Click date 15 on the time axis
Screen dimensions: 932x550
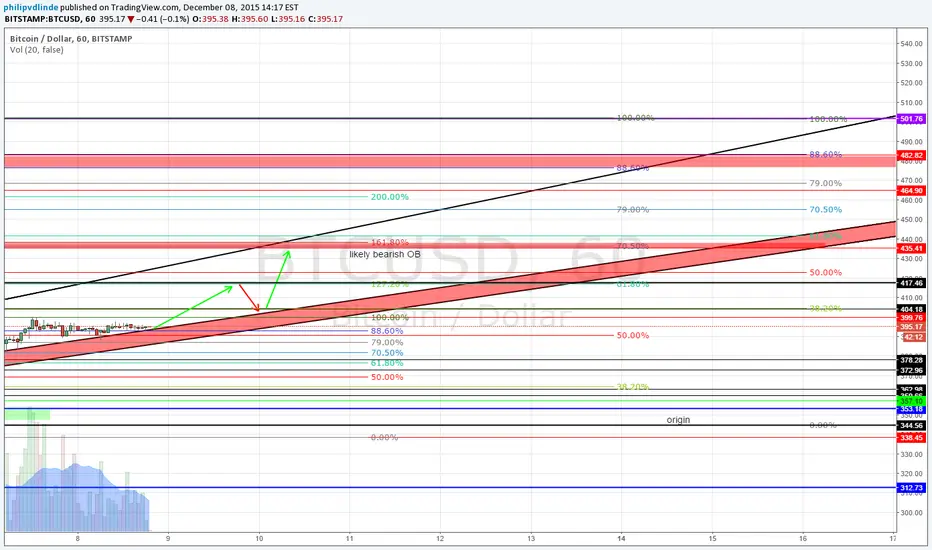712,539
